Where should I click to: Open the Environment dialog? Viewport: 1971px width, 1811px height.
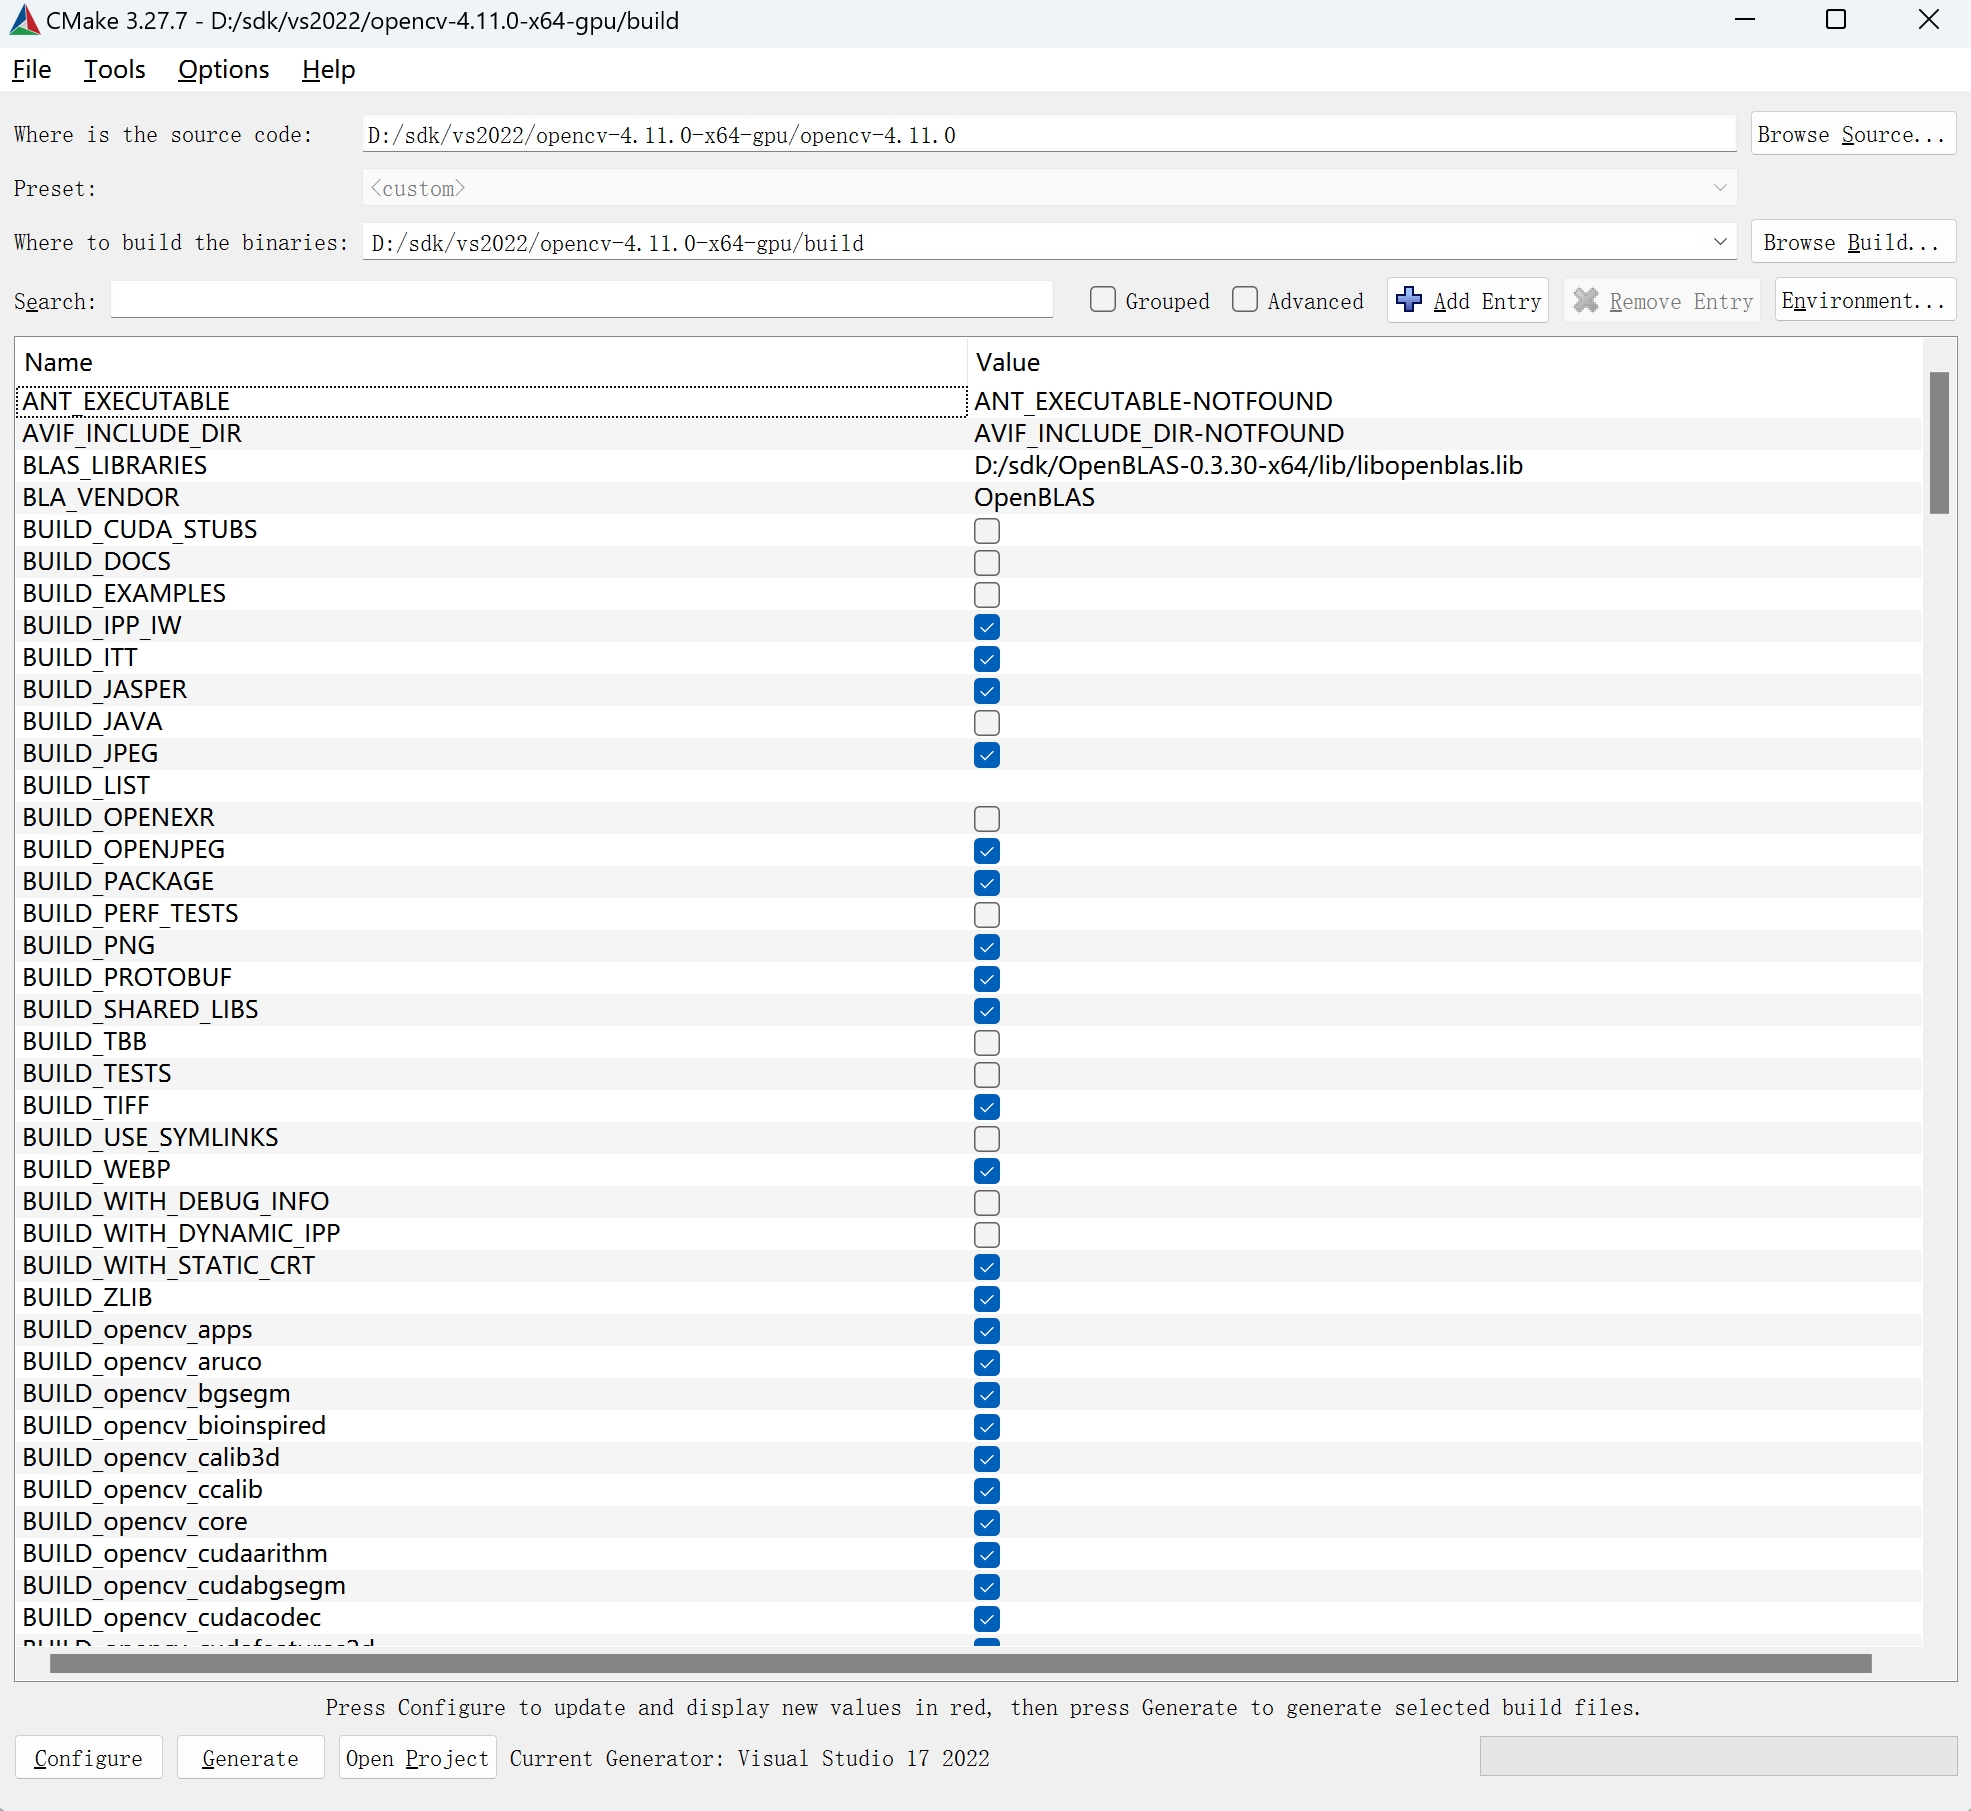(1863, 300)
